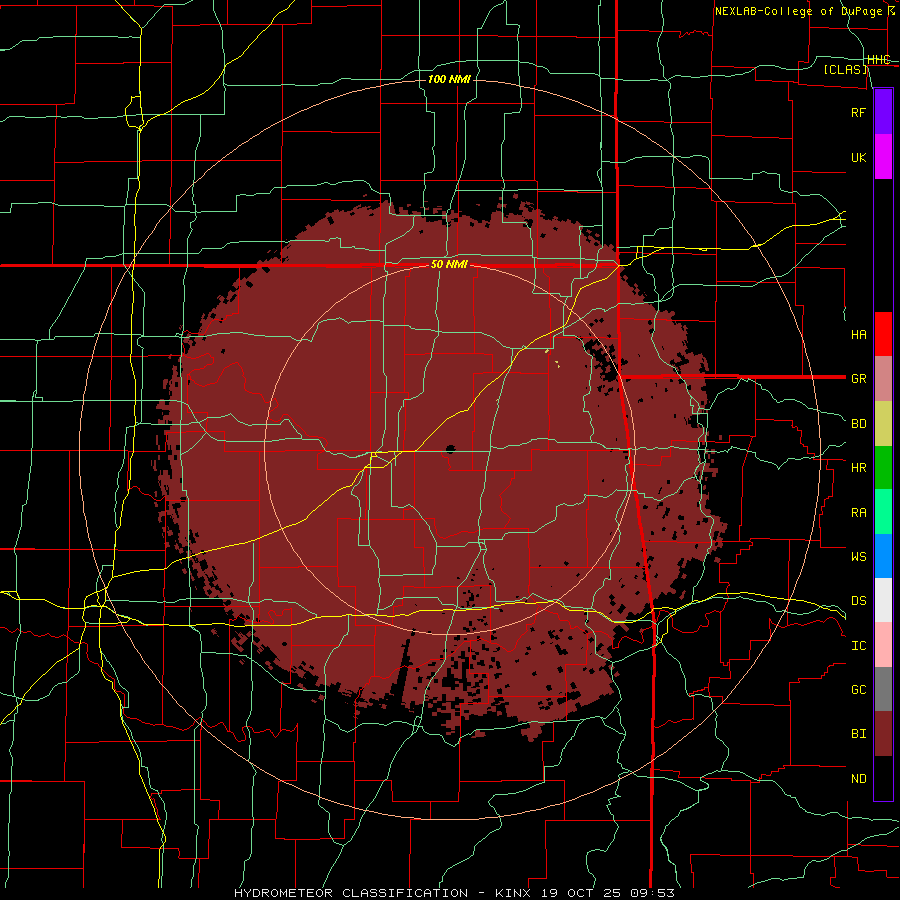This screenshot has width=900, height=900.
Task: Click the WS legend label
Action: click(858, 556)
